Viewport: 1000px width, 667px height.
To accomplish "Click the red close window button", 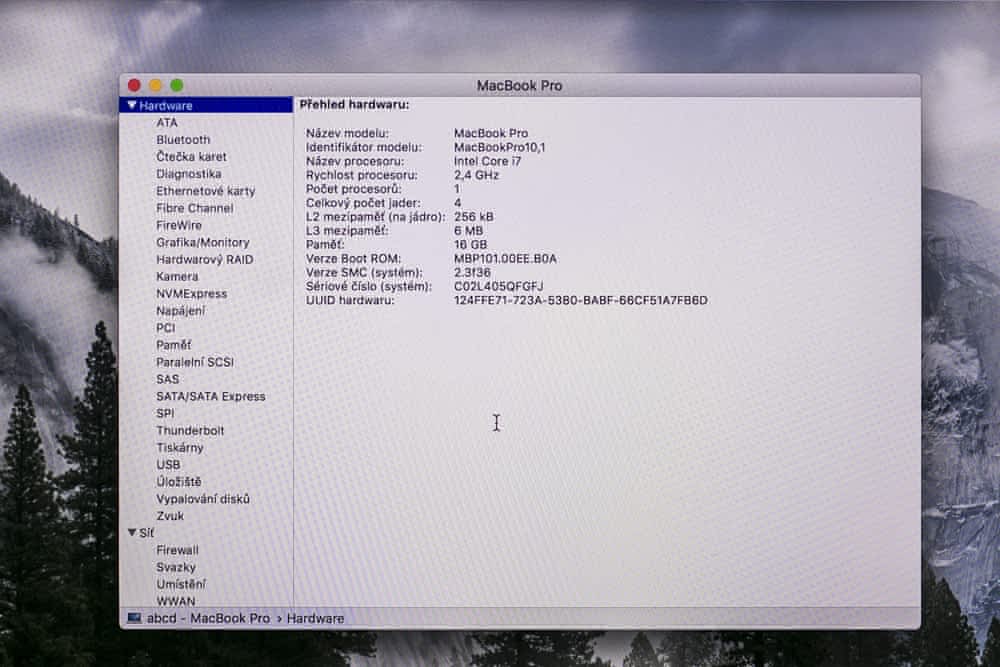I will click(x=134, y=85).
